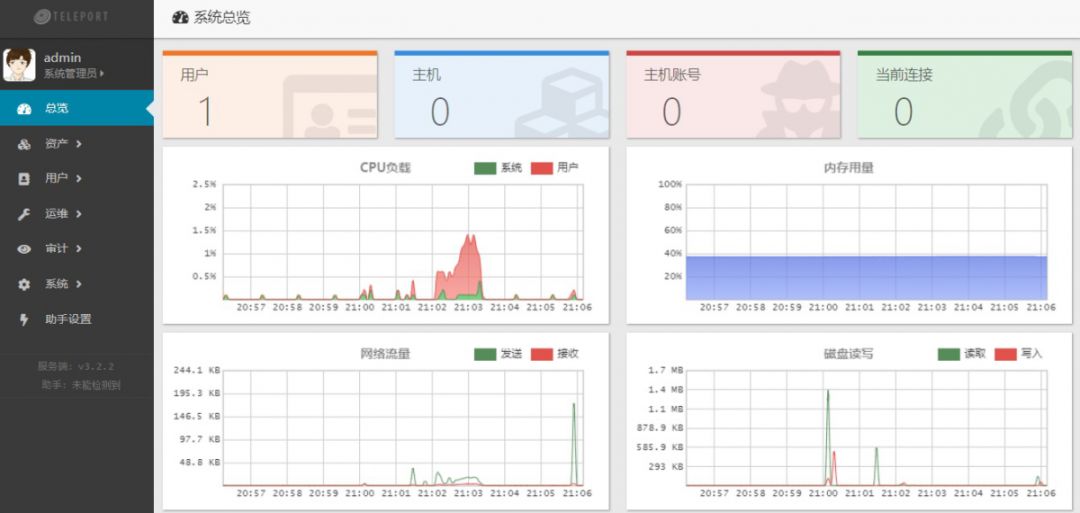Expand the chevron beside 审计

79,249
